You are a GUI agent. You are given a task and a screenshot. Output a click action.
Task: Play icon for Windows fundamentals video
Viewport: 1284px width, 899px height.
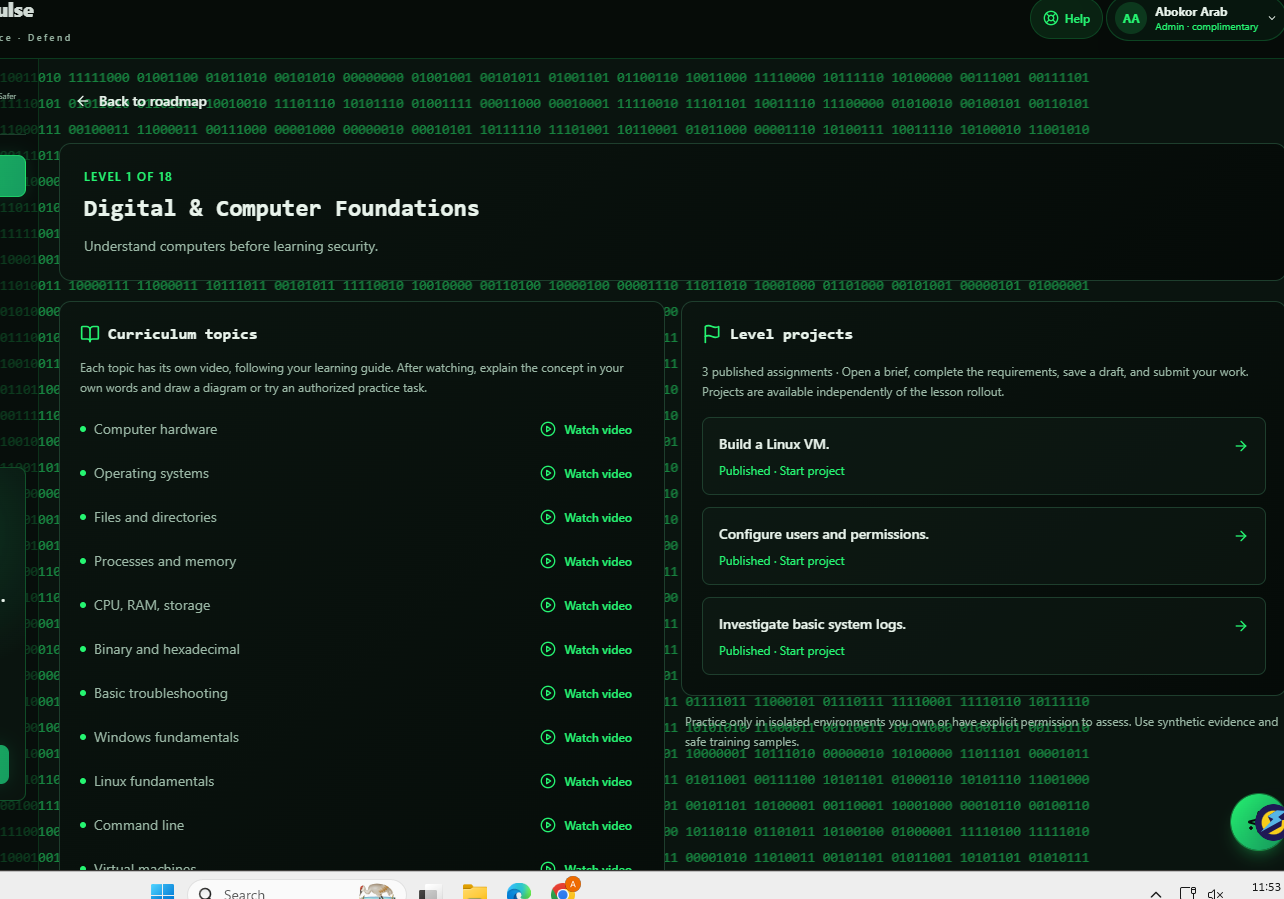pos(548,737)
